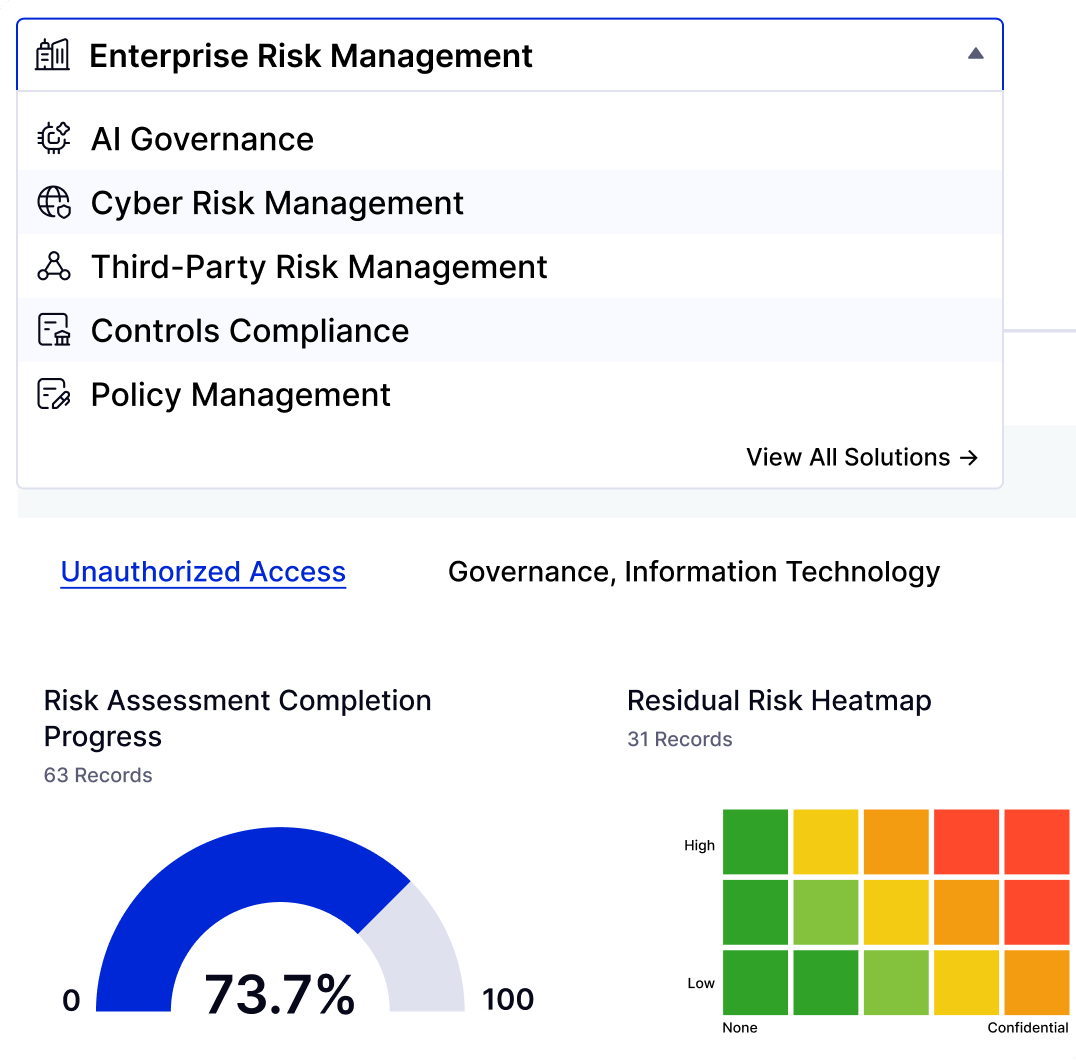The height and width of the screenshot is (1060, 1076).
Task: Select AI Governance from the list
Action: (202, 139)
